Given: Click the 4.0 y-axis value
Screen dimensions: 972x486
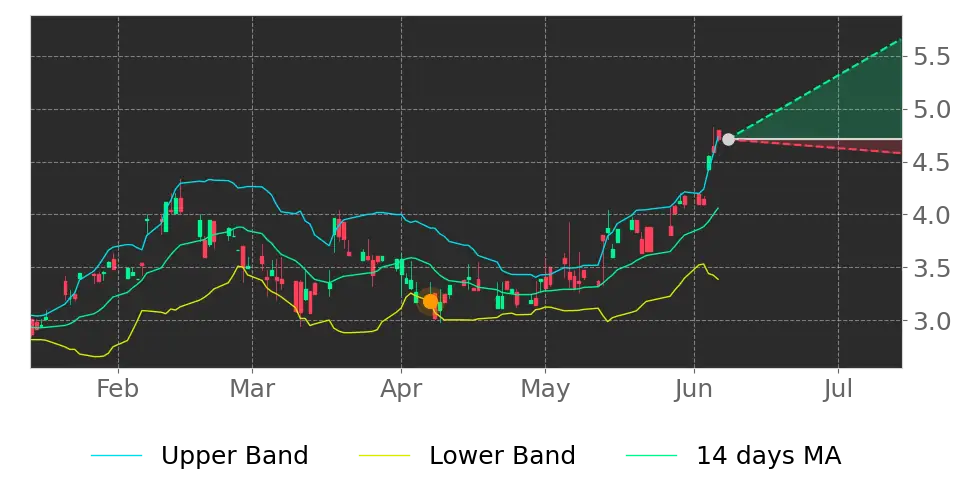Looking at the screenshot, I should pos(932,215).
